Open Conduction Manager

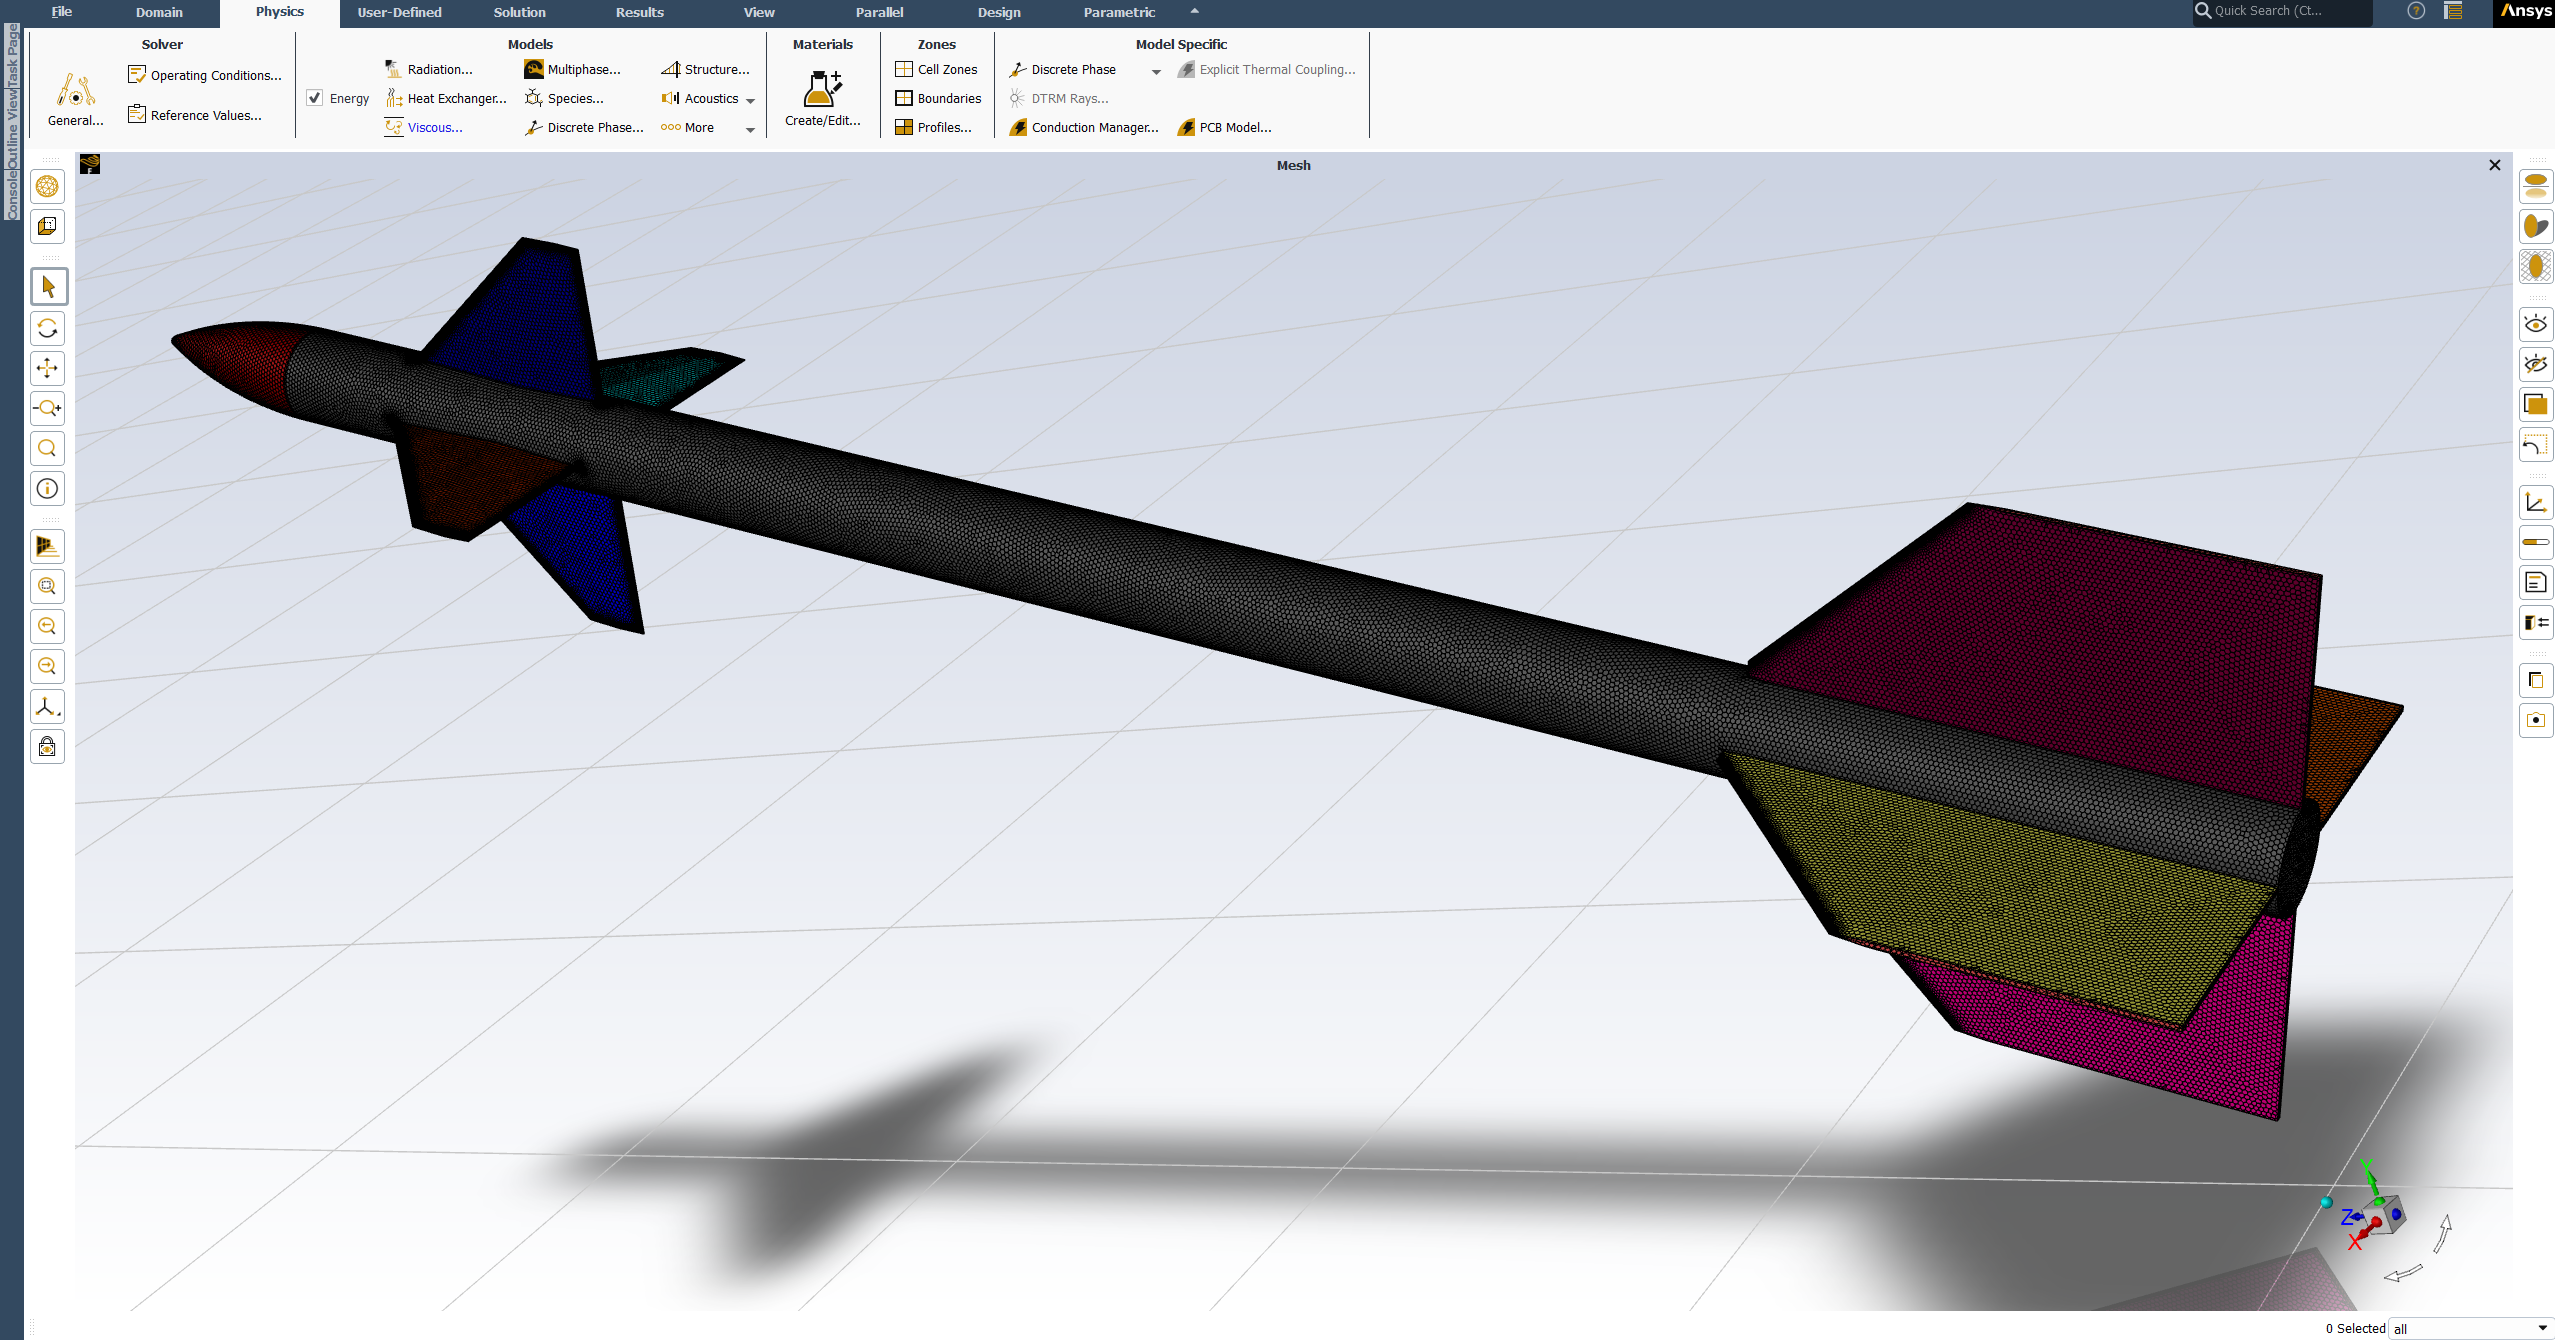(x=1084, y=127)
